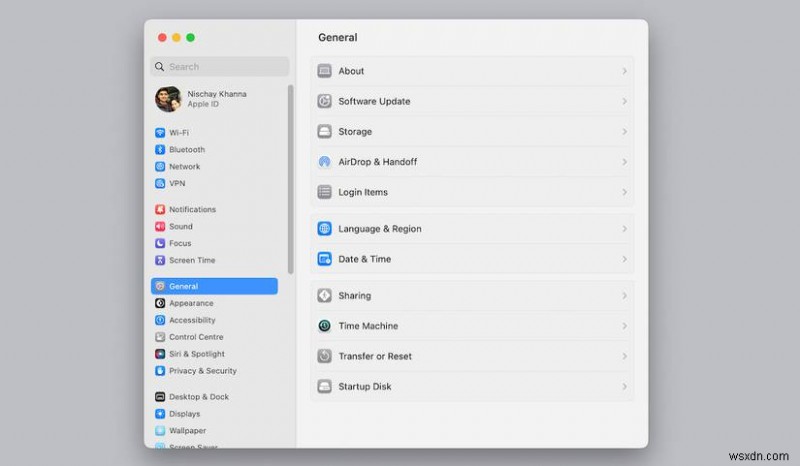Open Startup Disk via its chevron
The width and height of the screenshot is (800, 466).
(x=624, y=386)
